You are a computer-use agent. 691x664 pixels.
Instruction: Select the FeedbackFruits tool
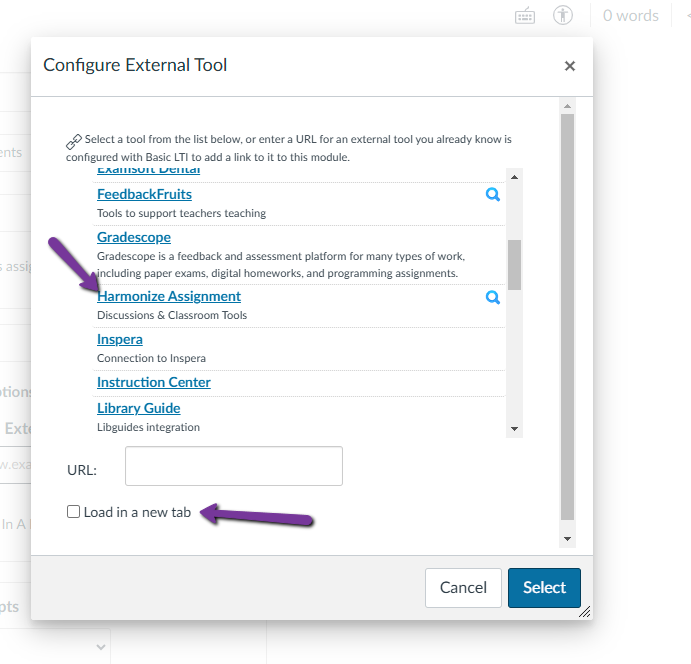[144, 194]
